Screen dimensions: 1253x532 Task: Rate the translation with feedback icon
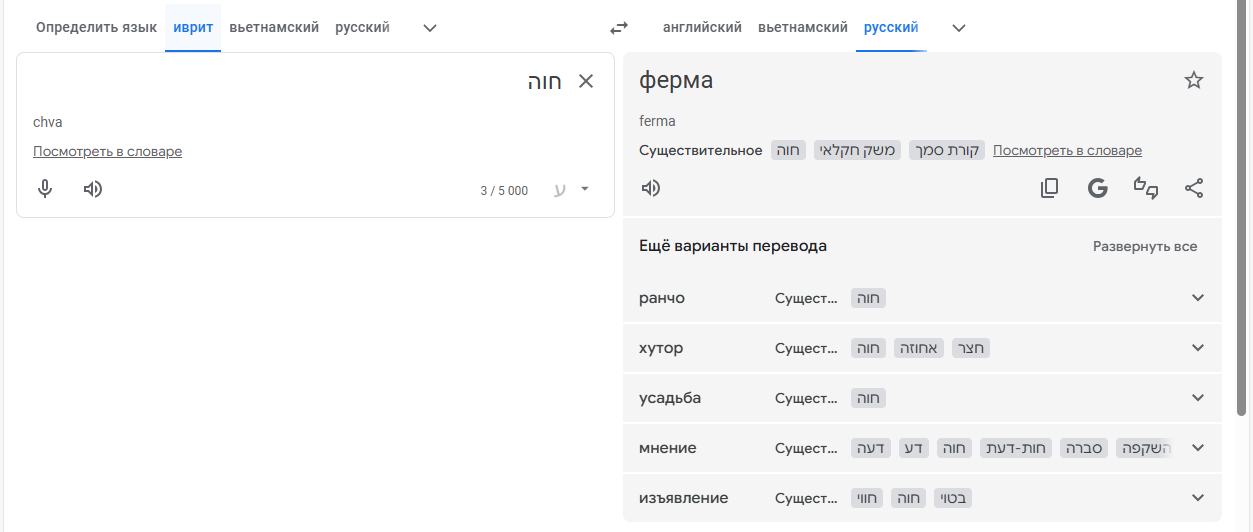pyautogui.click(x=1145, y=188)
